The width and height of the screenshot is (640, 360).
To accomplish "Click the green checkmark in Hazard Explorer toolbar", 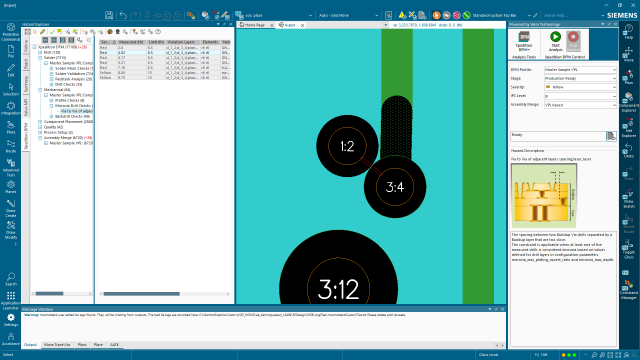I will pyautogui.click(x=52, y=32).
